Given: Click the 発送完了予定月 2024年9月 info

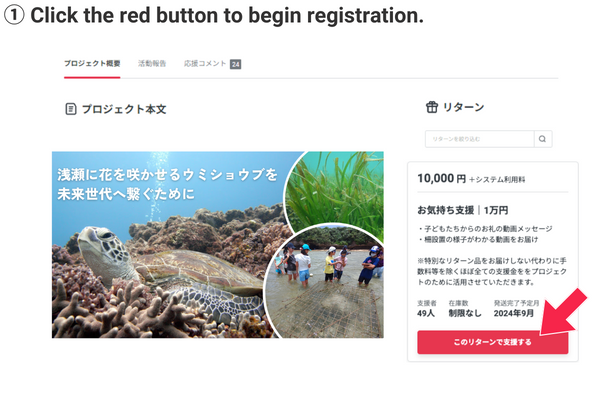Looking at the screenshot, I should (x=516, y=308).
